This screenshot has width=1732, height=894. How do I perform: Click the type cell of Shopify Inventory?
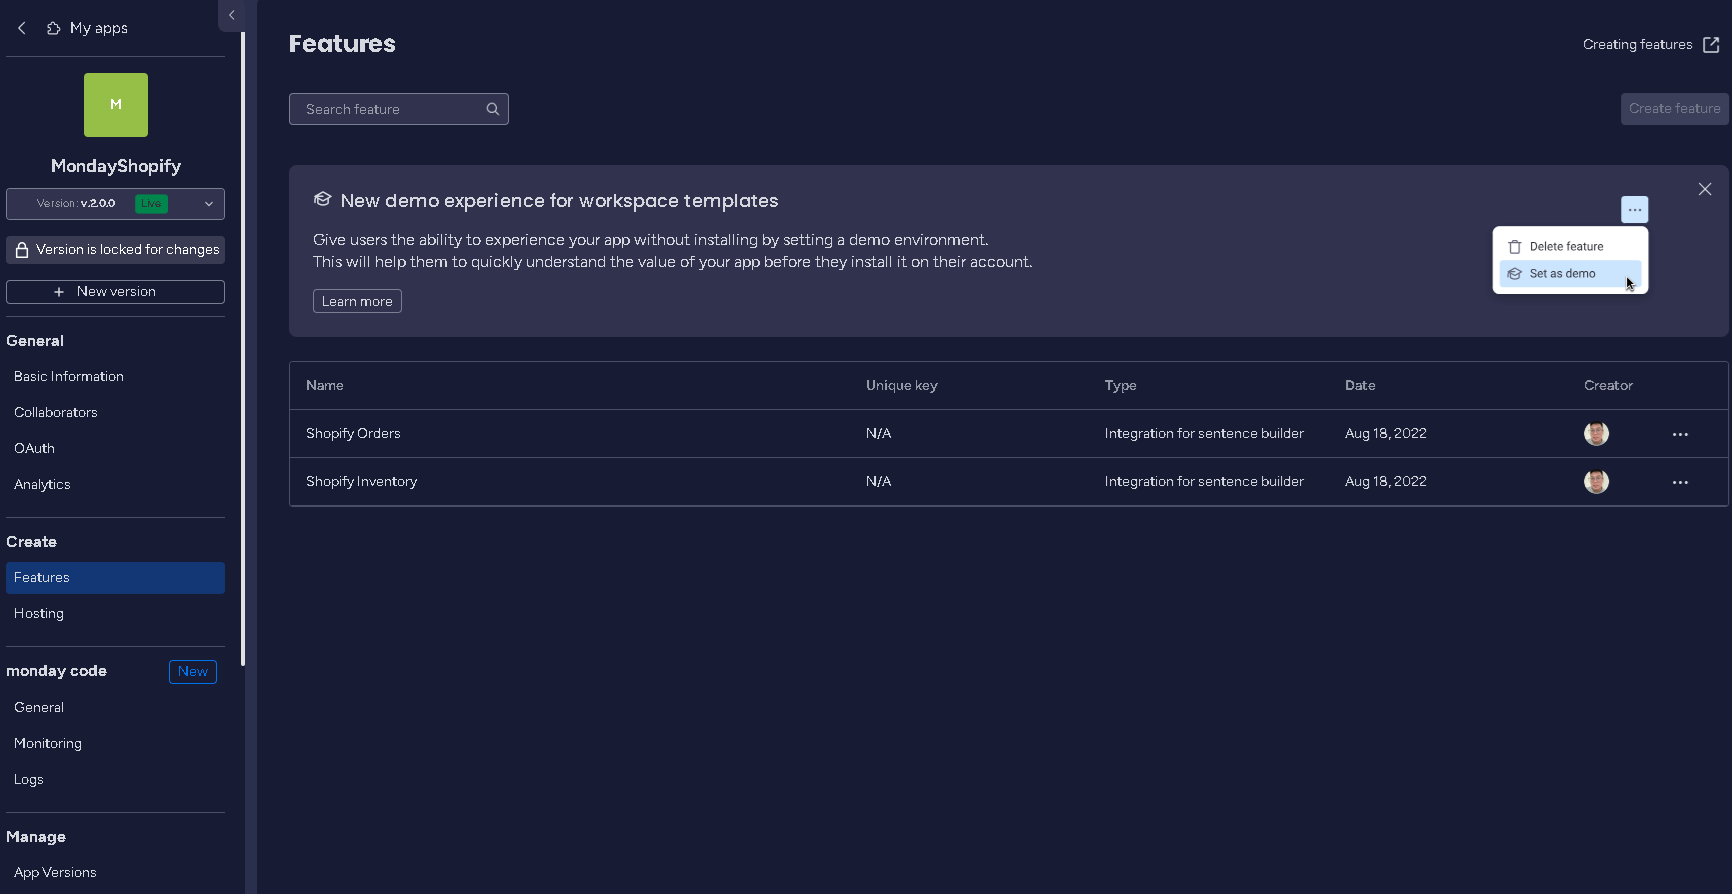[1204, 482]
